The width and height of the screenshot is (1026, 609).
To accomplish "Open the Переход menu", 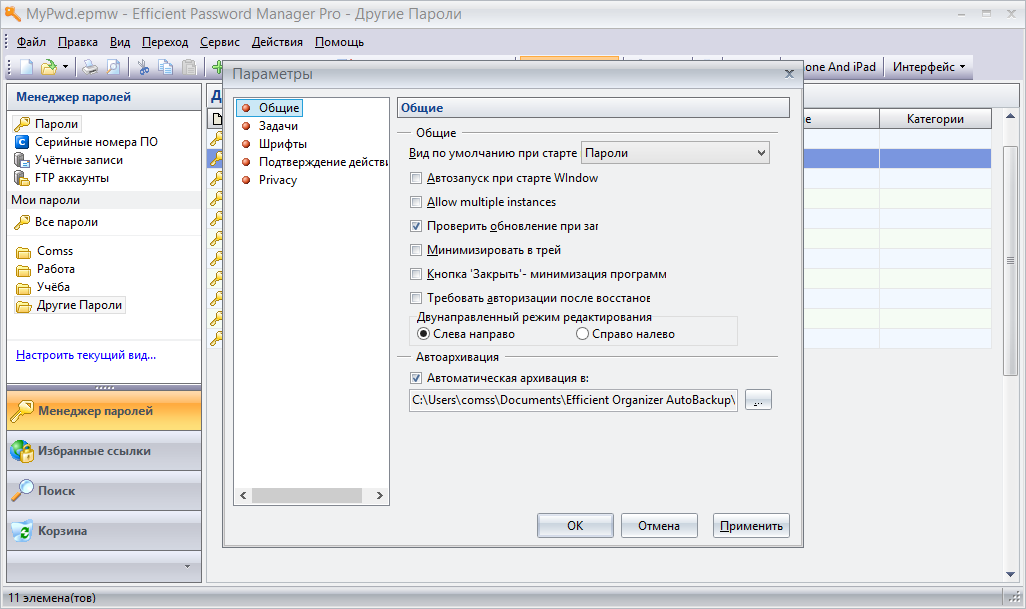I will click(165, 42).
